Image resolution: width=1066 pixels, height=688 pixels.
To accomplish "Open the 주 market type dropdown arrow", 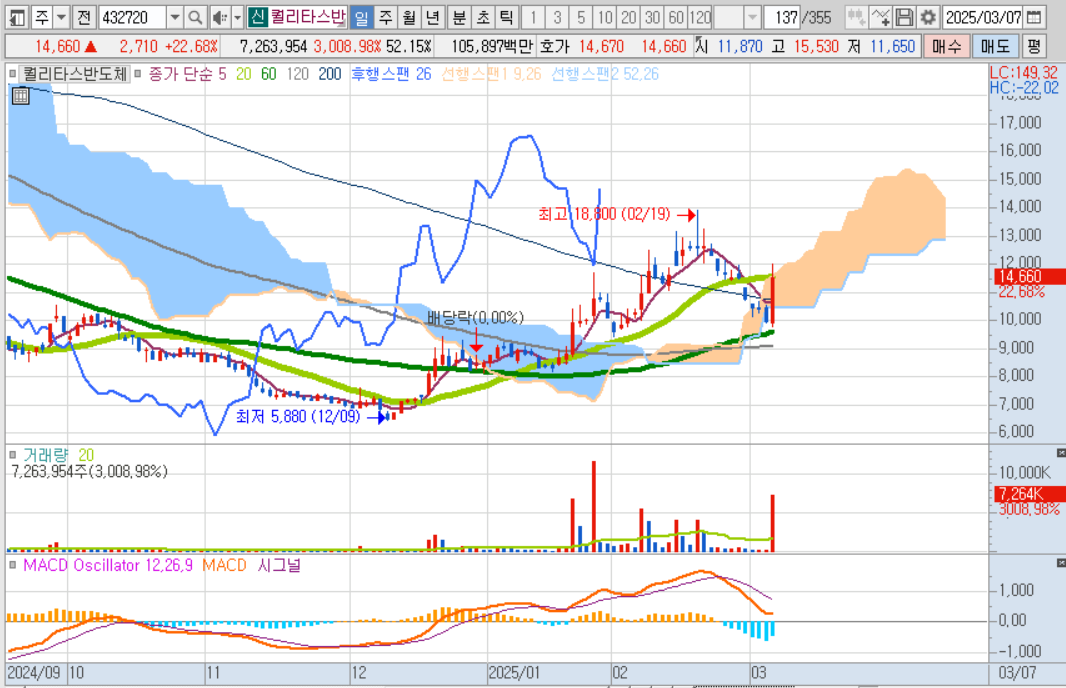I will (61, 17).
